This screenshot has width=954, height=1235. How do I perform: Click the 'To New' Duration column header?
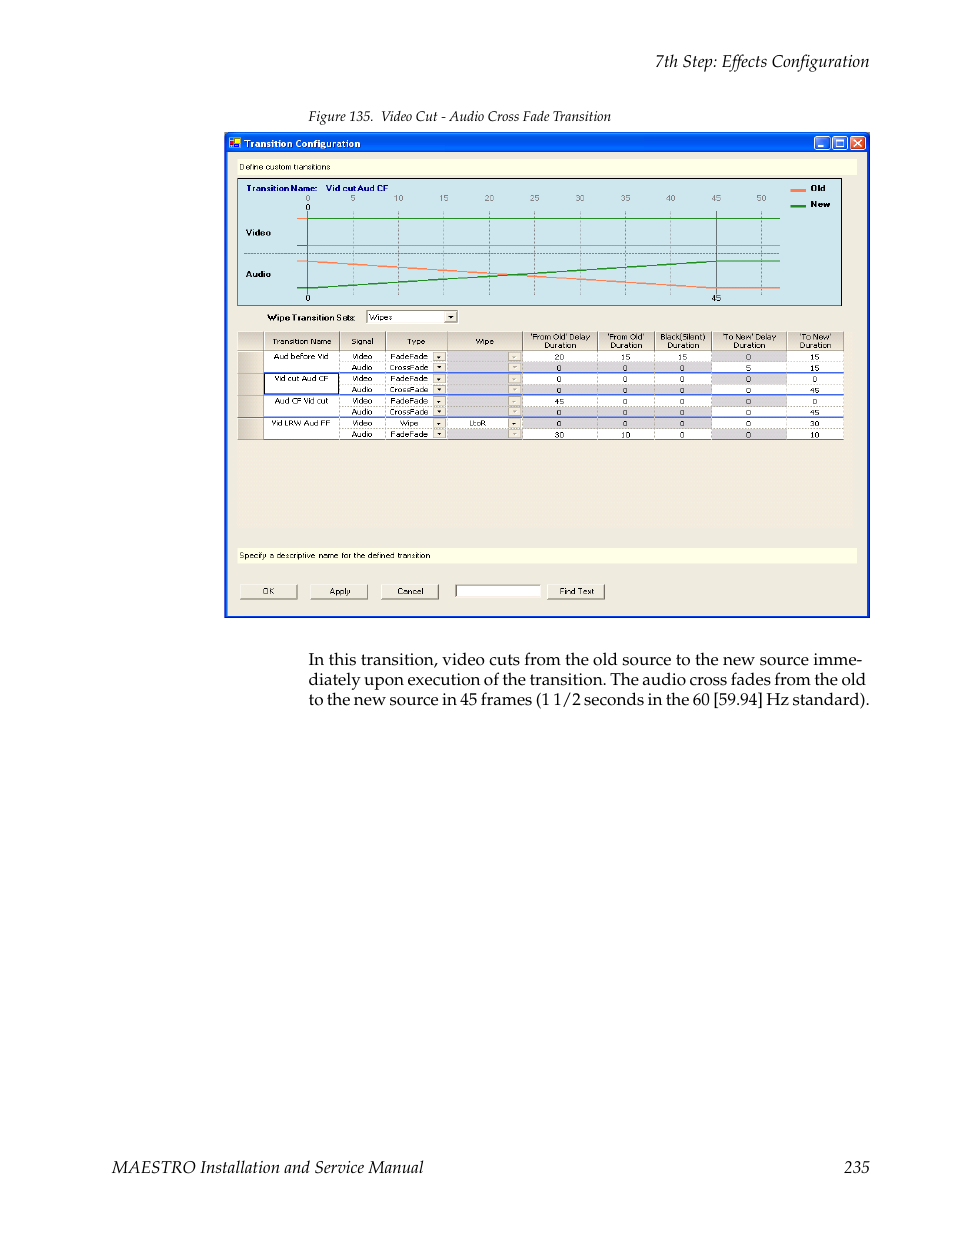point(815,341)
